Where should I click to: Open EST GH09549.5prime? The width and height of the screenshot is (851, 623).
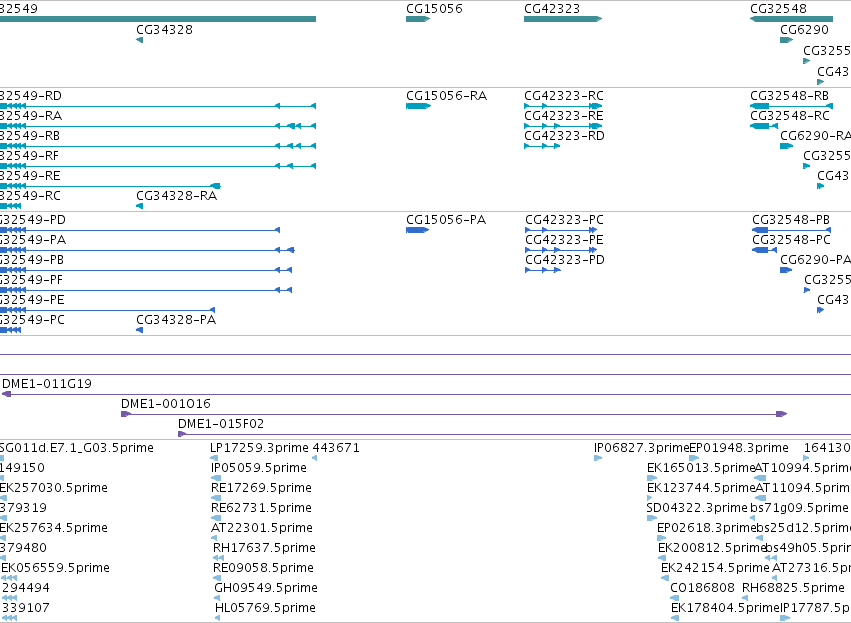pyautogui.click(x=266, y=589)
